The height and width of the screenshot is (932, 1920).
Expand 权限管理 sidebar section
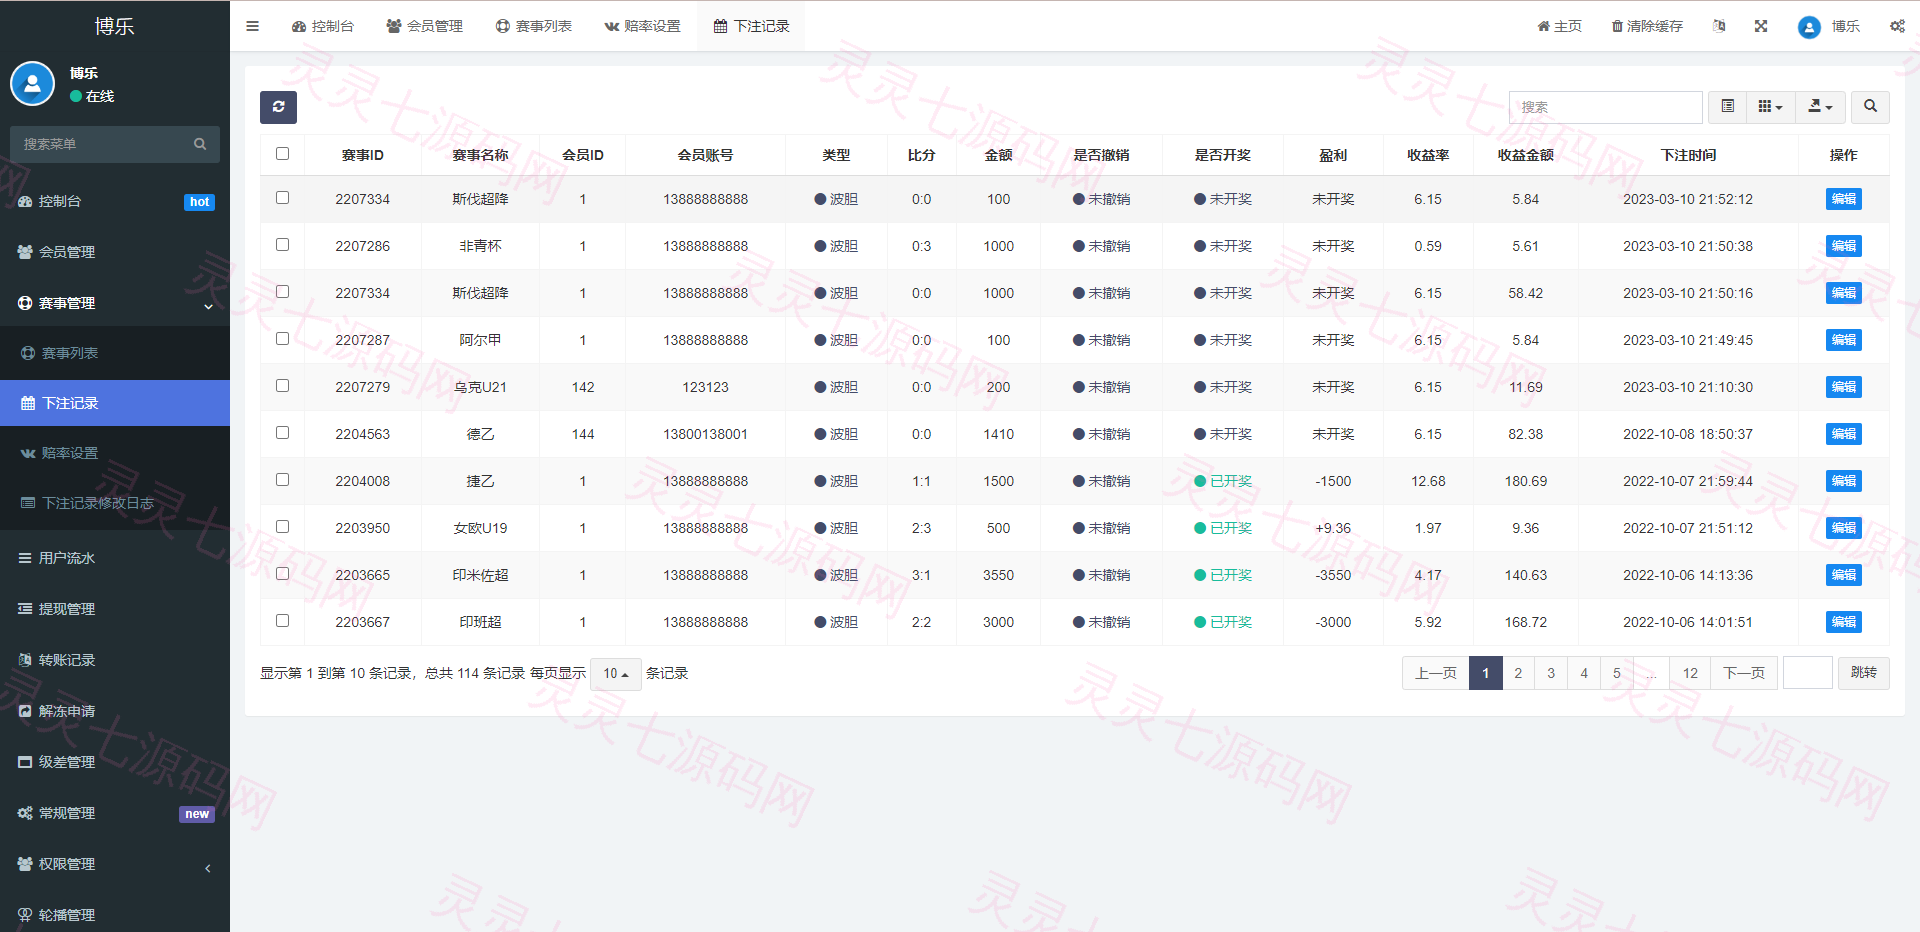[115, 864]
